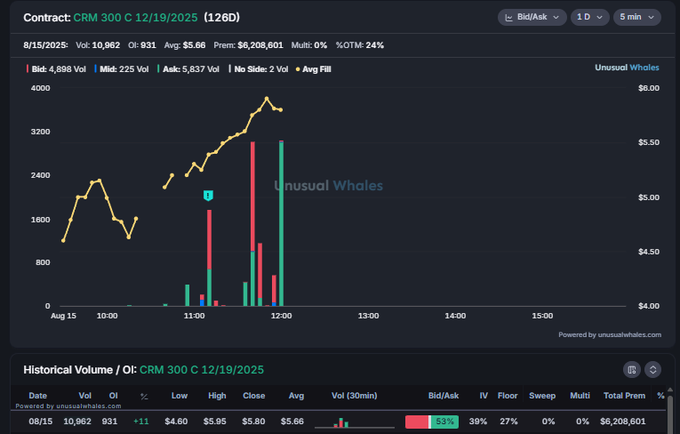Click the percent change column header icon
The width and height of the screenshot is (680, 434).
click(x=144, y=396)
